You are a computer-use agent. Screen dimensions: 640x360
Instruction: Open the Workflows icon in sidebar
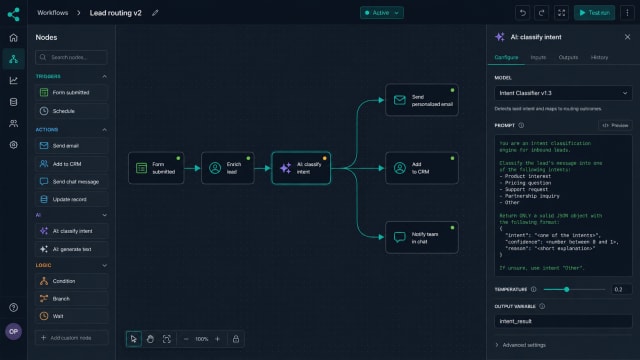13,59
